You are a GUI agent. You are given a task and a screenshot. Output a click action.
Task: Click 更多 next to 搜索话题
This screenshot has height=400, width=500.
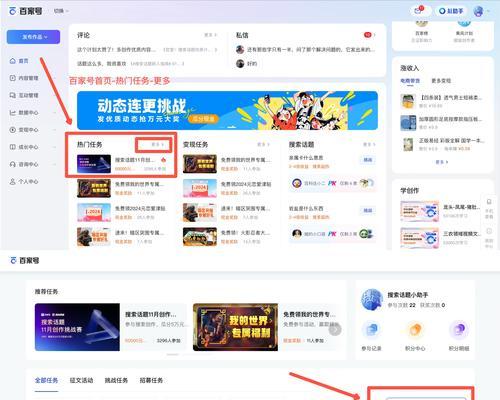pyautogui.click(x=369, y=145)
